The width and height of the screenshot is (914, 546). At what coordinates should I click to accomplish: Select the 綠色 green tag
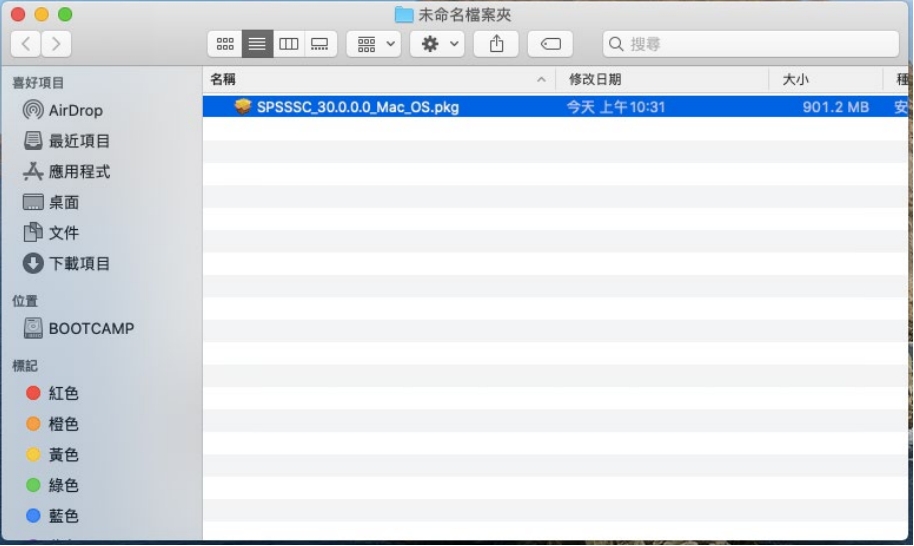52,485
